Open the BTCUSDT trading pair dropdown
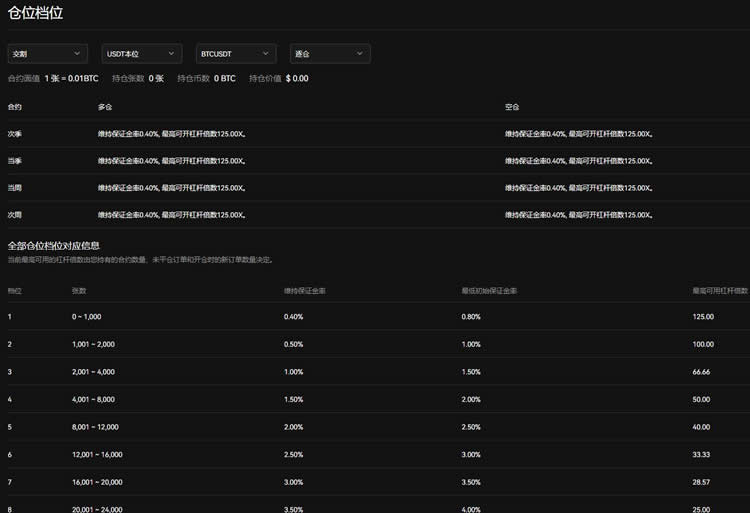The height and width of the screenshot is (513, 750). 235,54
